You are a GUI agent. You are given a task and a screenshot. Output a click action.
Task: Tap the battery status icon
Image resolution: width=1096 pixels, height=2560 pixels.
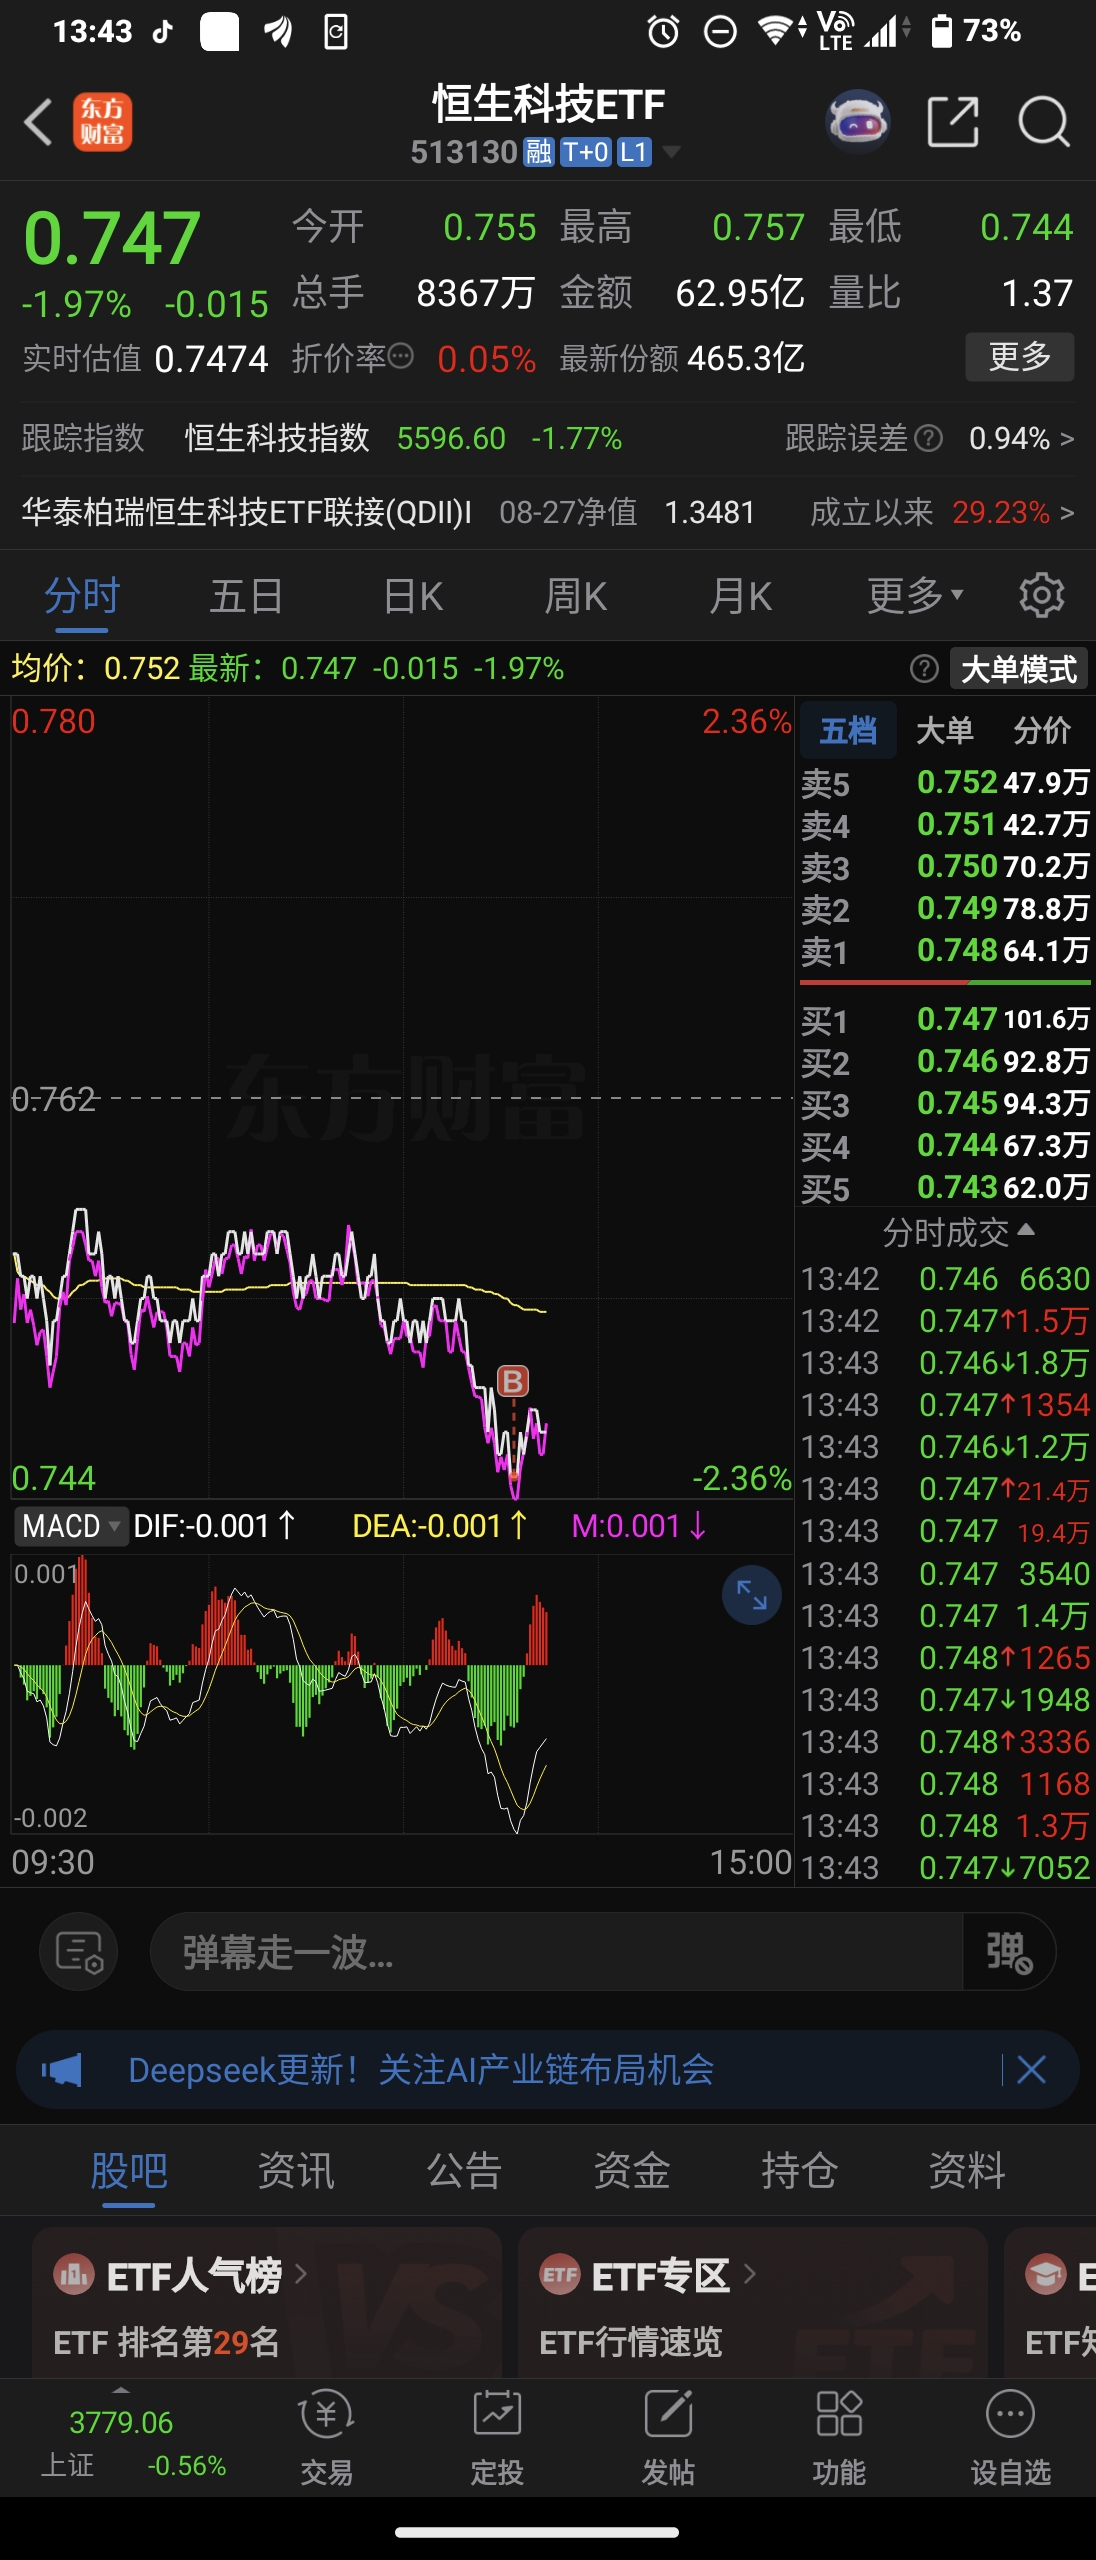941,31
